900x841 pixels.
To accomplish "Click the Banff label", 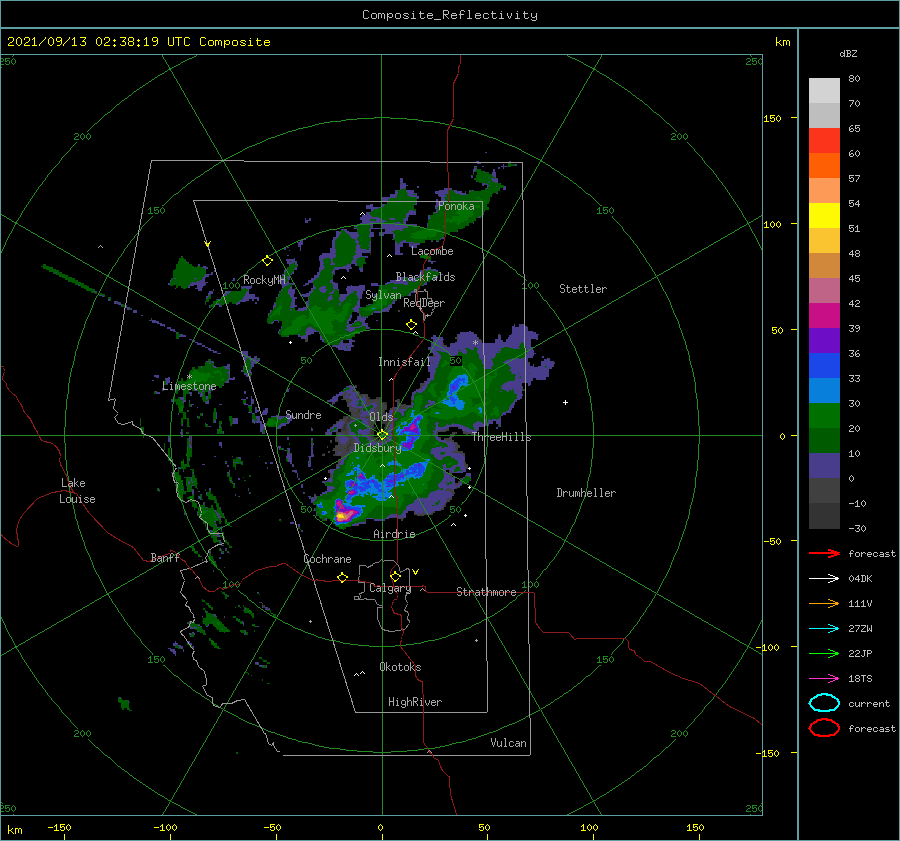I will pyautogui.click(x=165, y=557).
